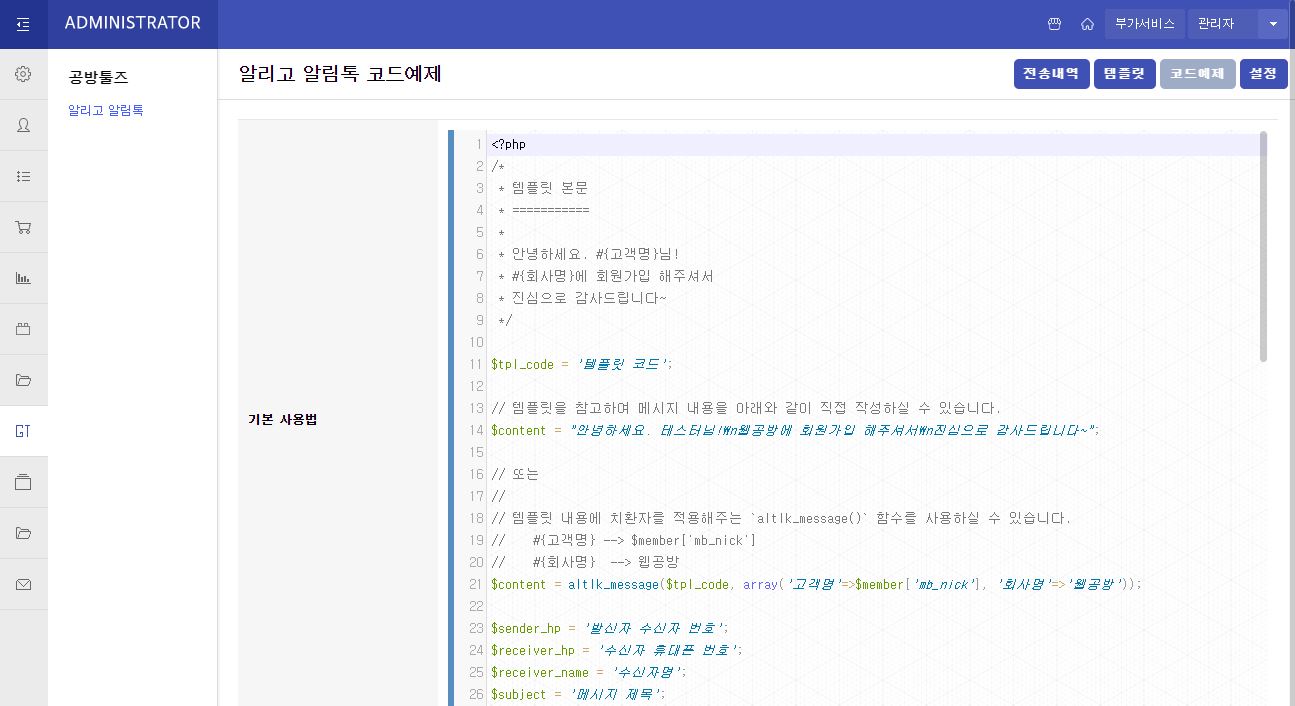Collapse sidebar using the hamburger icon
The image size is (1295, 706).
23,23
